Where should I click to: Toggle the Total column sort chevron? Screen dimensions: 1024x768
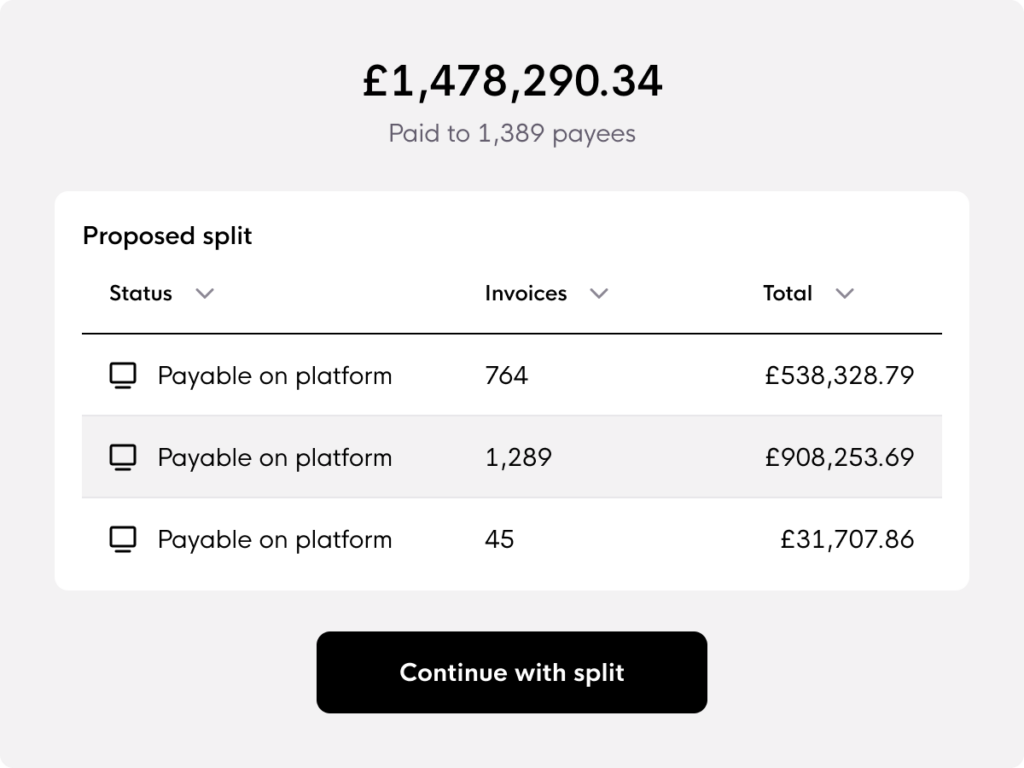point(844,294)
